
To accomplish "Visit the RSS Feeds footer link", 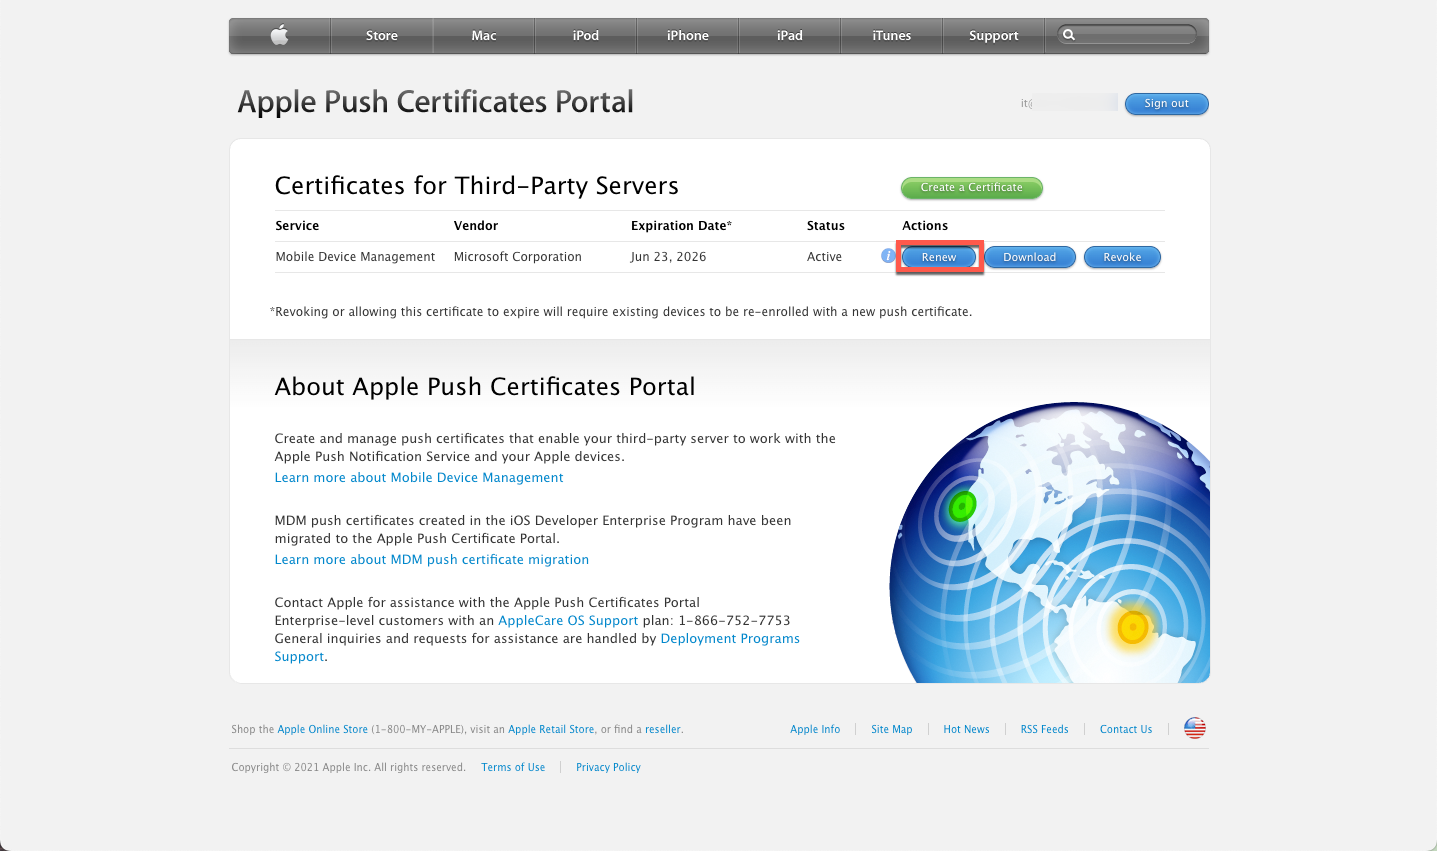I will coord(1044,730).
